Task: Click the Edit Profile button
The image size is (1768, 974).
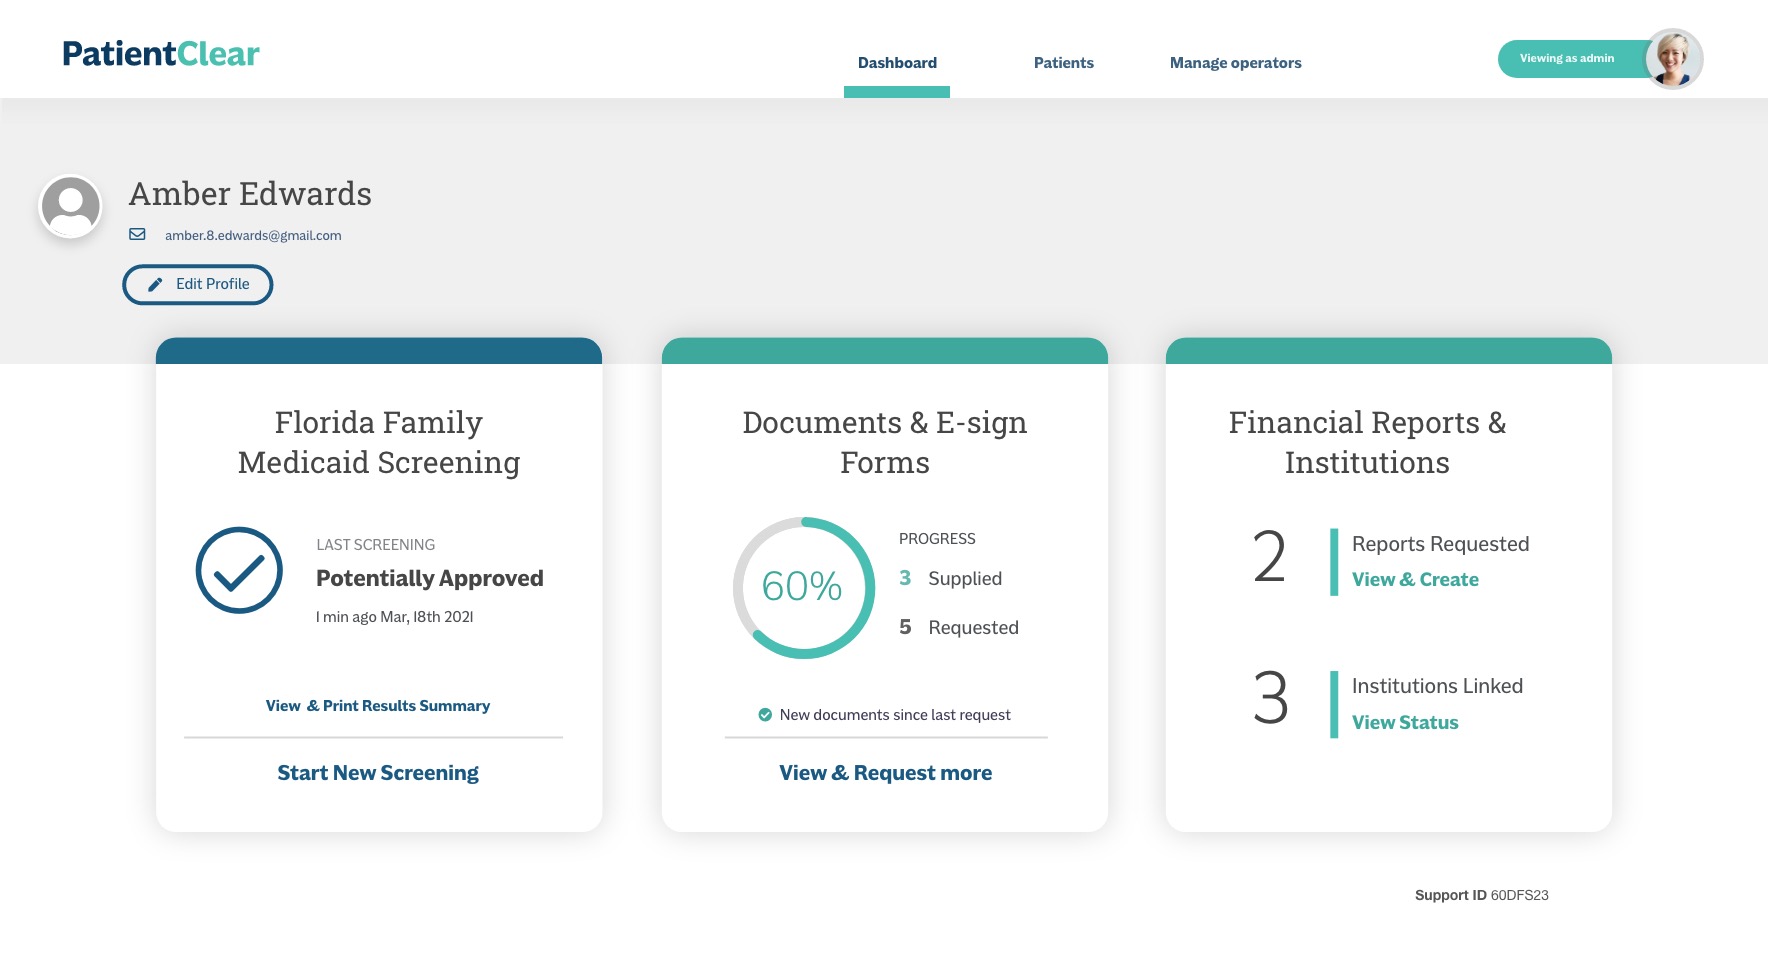Action: [x=198, y=284]
